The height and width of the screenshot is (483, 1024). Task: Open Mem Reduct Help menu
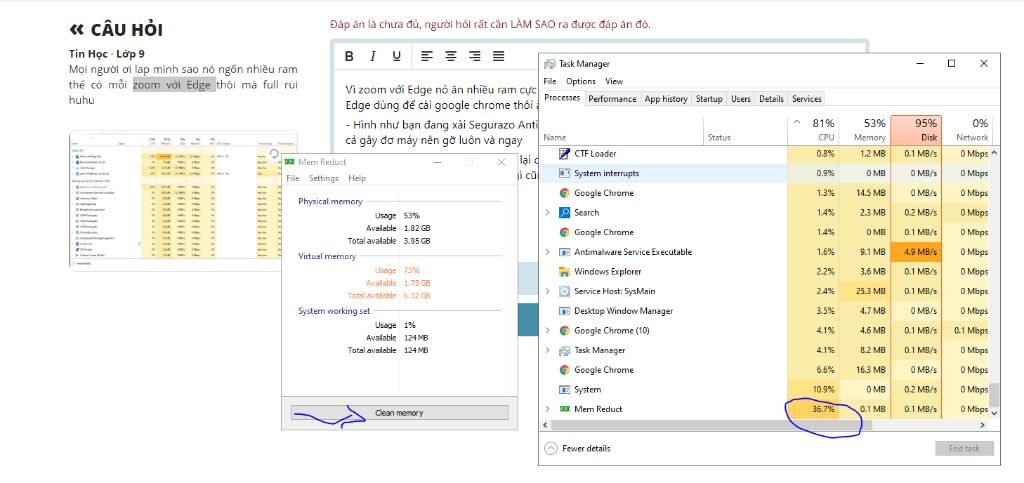coord(357,178)
